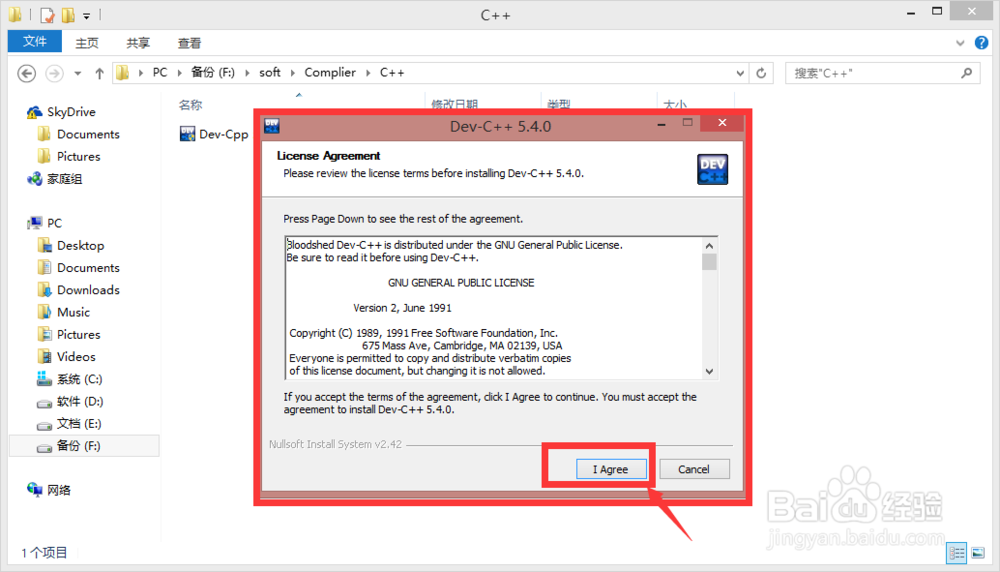Minimize the Dev-C++ installer window
Image resolution: width=1000 pixels, height=572 pixels.
coord(661,124)
